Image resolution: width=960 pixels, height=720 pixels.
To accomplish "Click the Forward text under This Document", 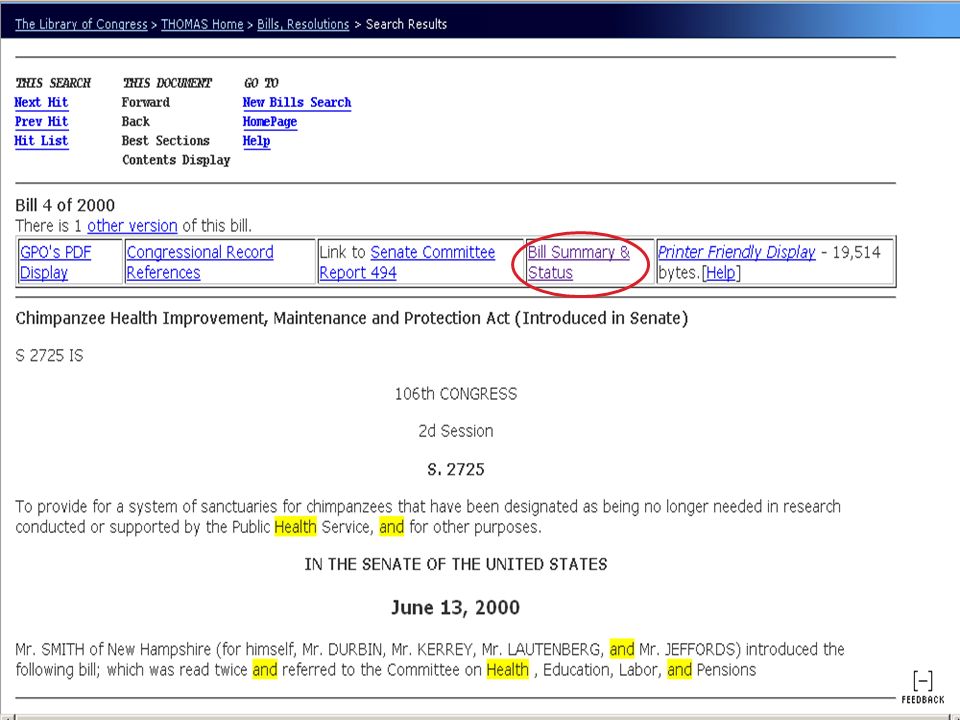I will pos(146,102).
